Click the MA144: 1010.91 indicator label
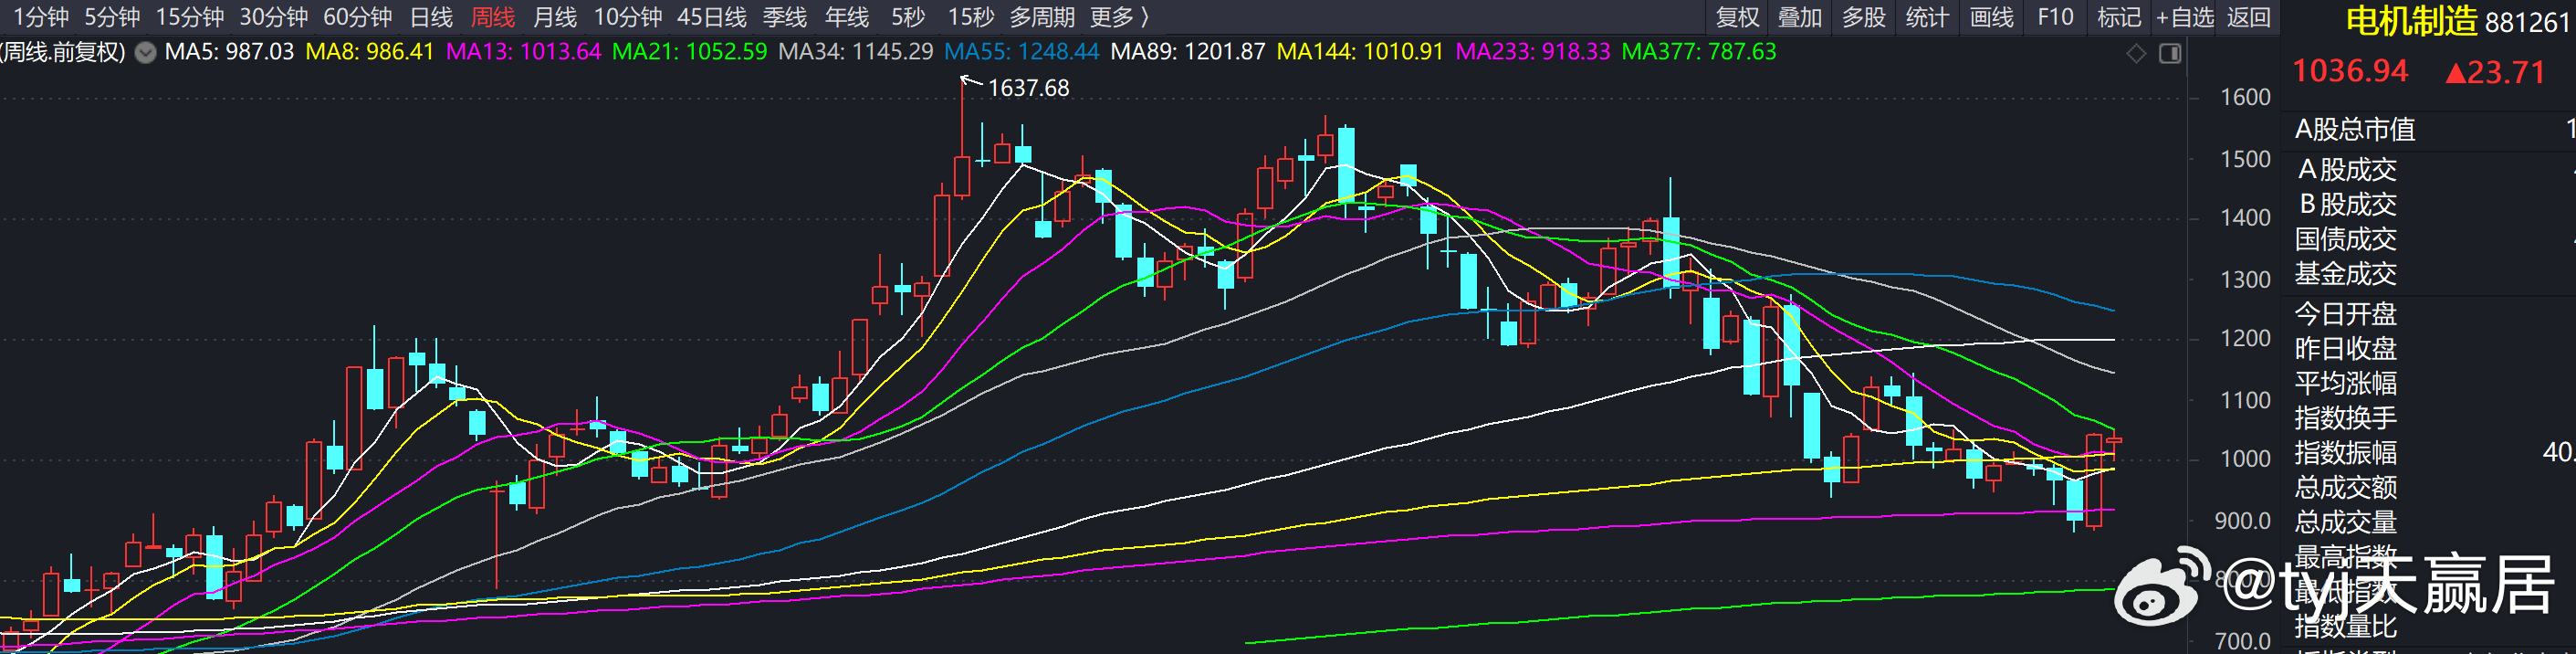 (x=1360, y=51)
